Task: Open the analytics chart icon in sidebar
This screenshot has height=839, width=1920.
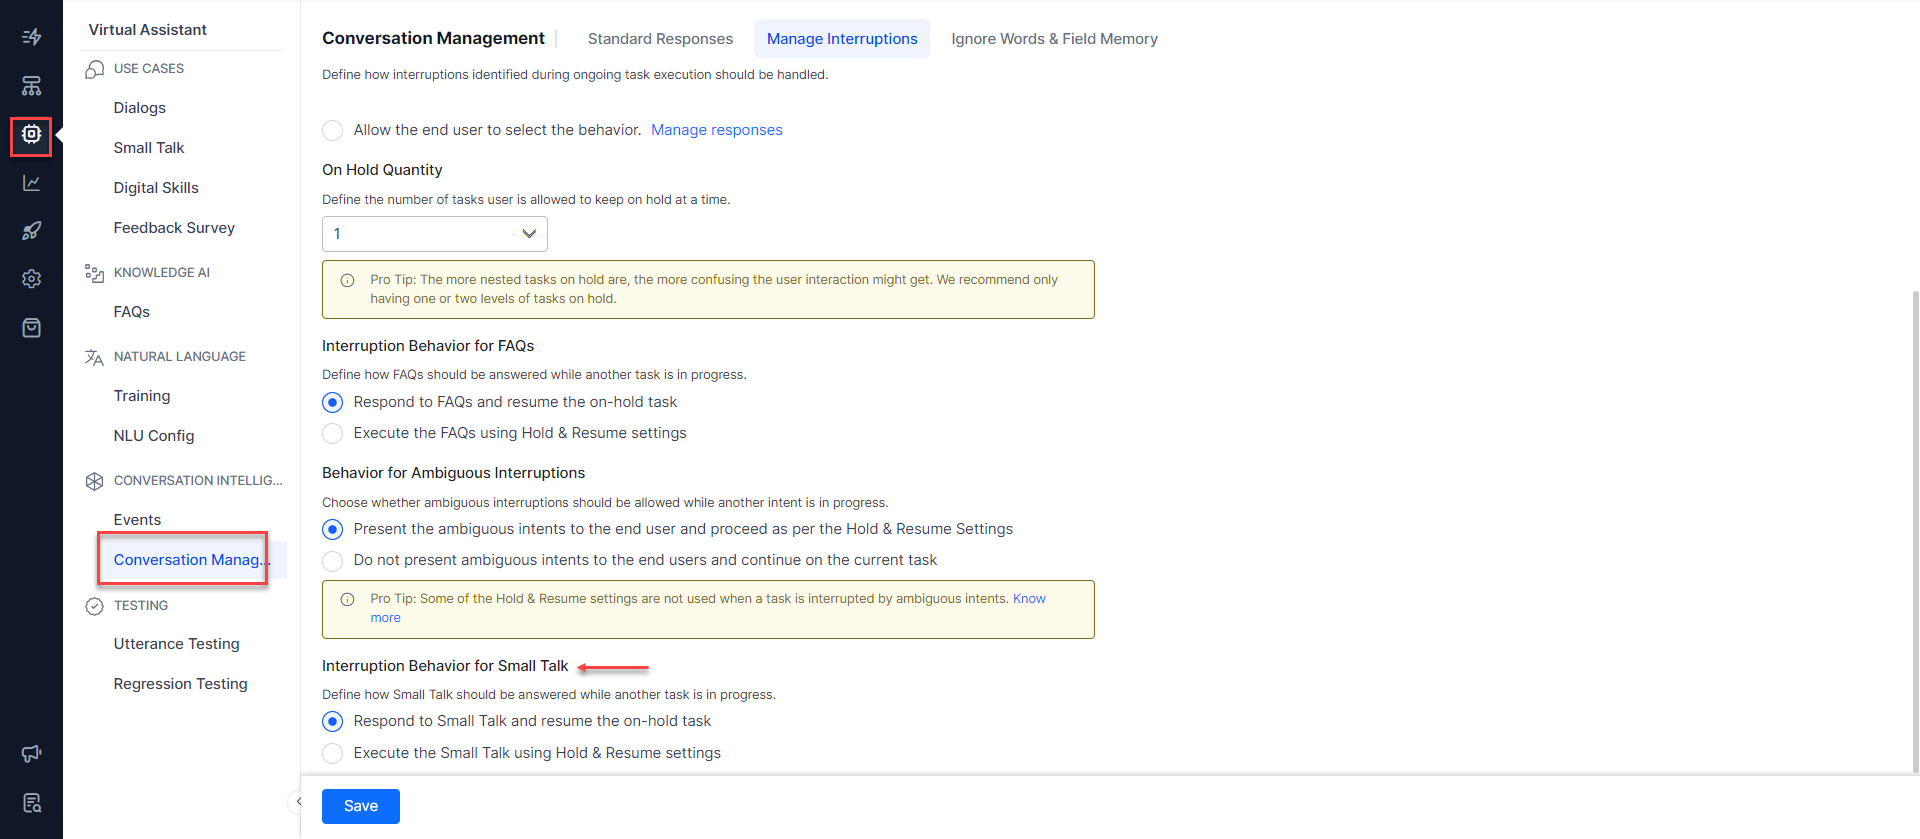Action: tap(32, 183)
